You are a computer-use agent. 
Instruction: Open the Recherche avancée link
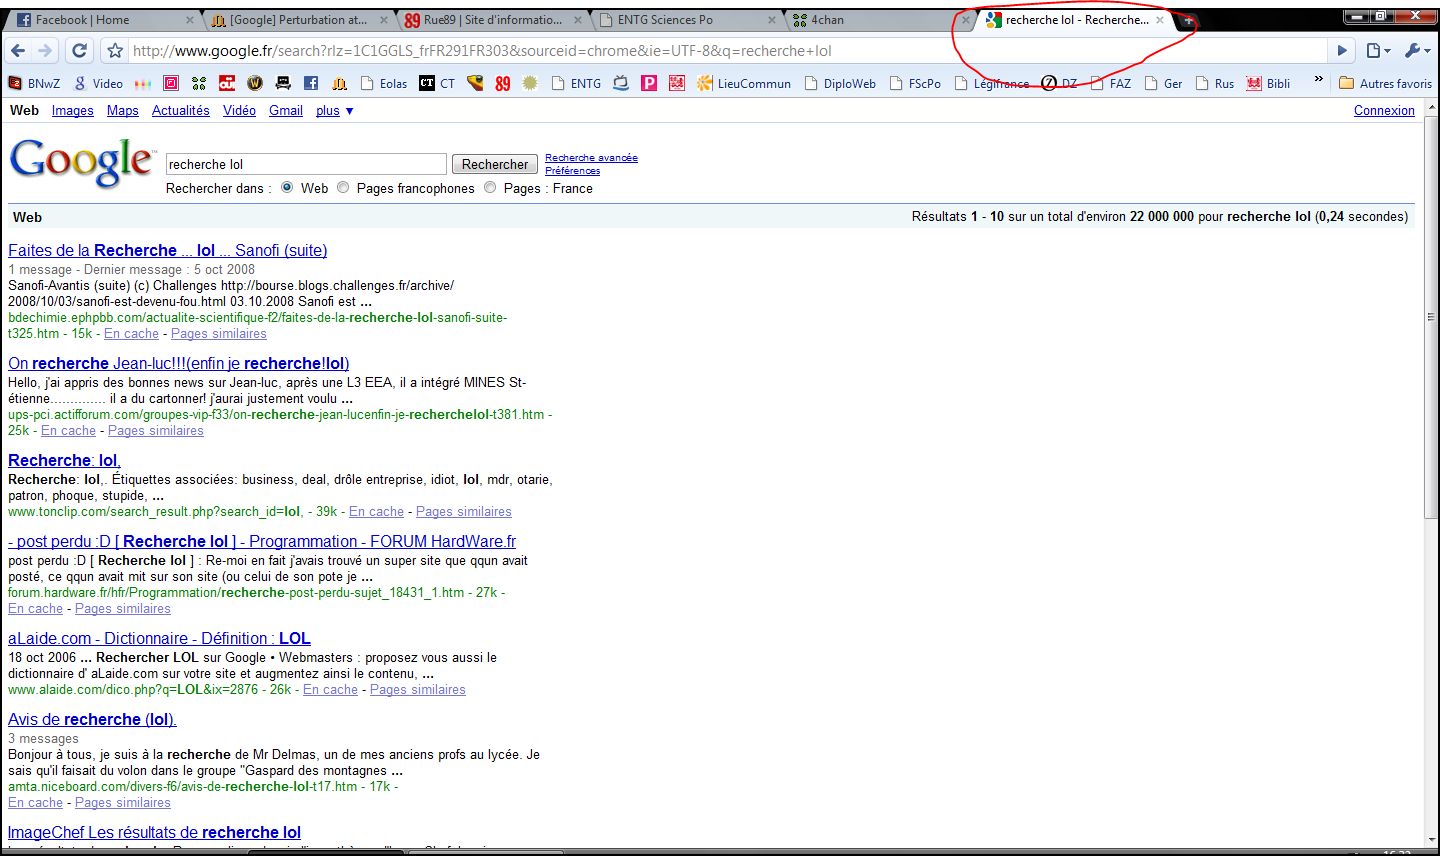tap(591, 158)
